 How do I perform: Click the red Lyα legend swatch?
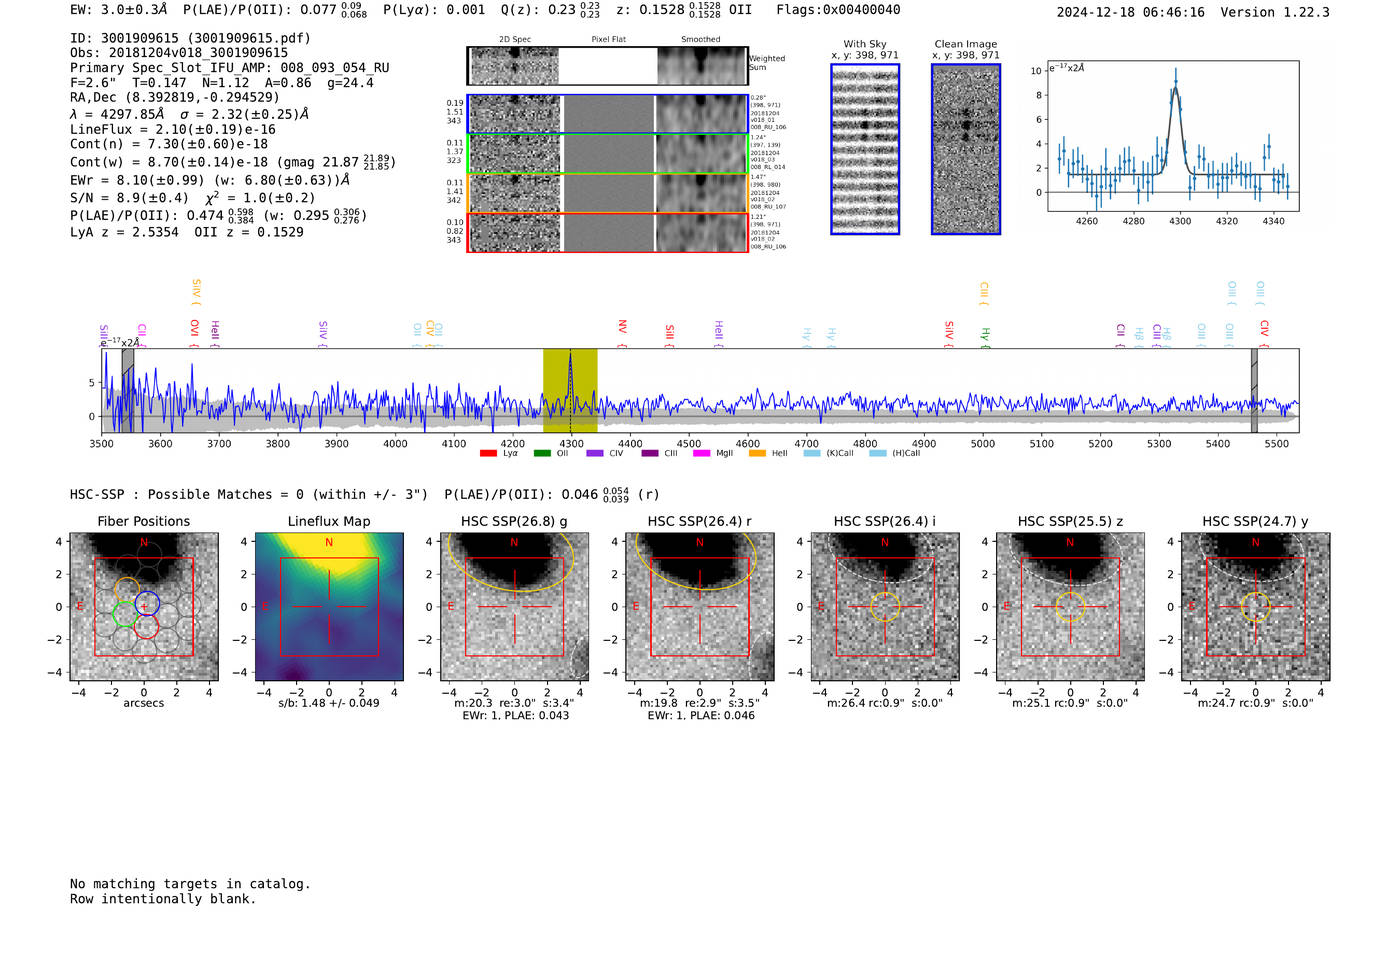[488, 454]
